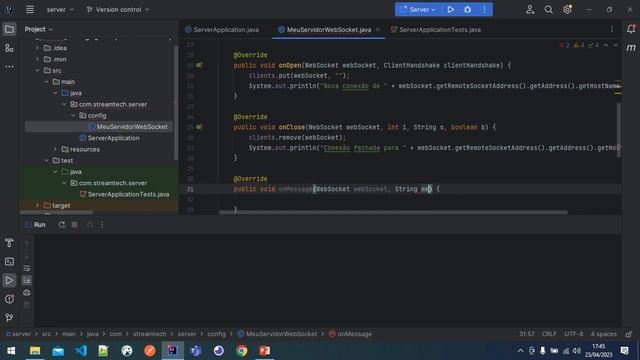This screenshot has height=360, width=640.
Task: Collapse the main folder
Action: (x=47, y=82)
